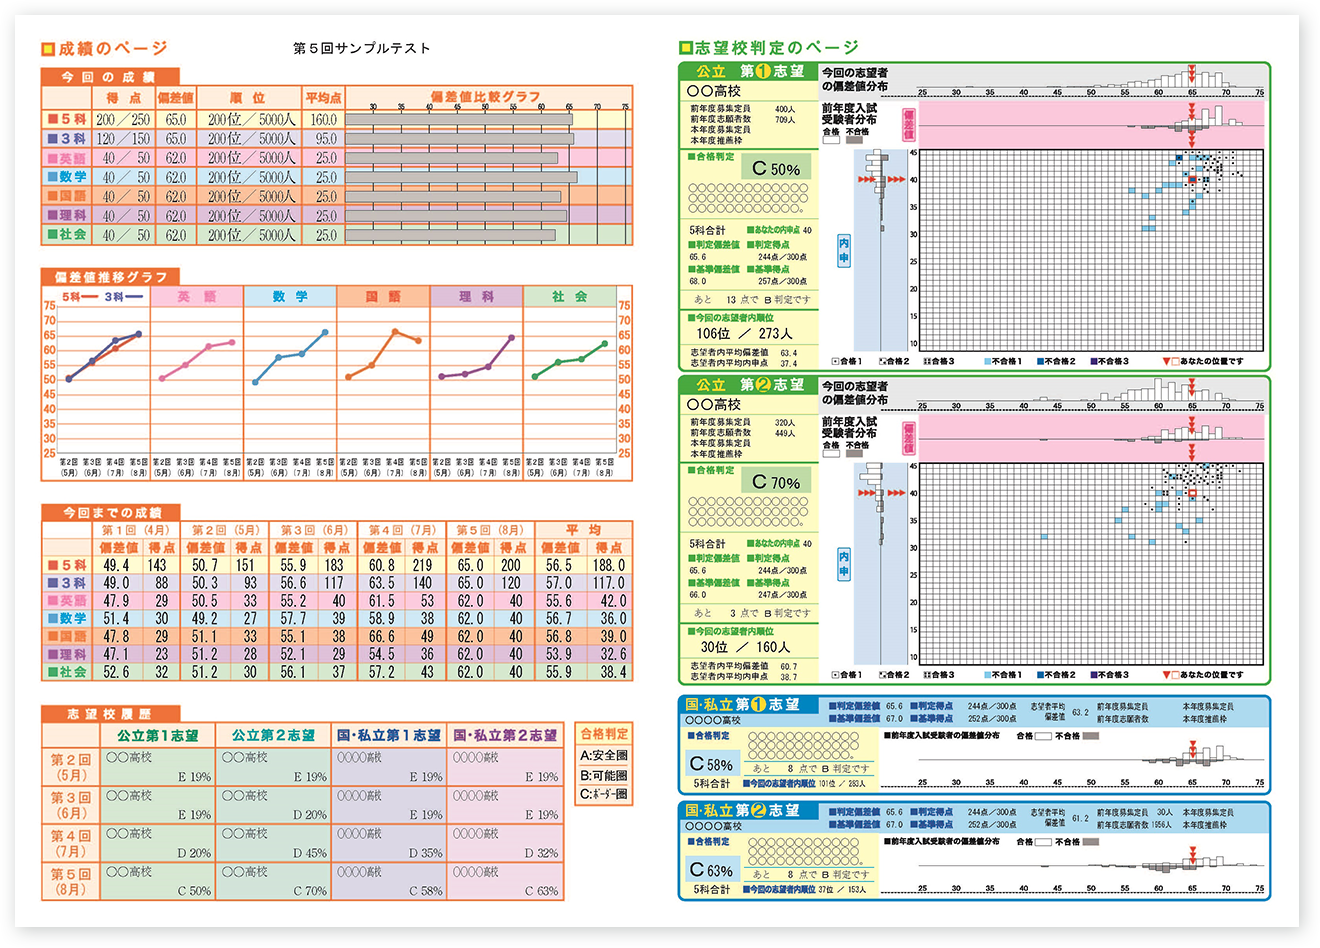
Task: Select the D 45% result cell
Action: [309, 853]
